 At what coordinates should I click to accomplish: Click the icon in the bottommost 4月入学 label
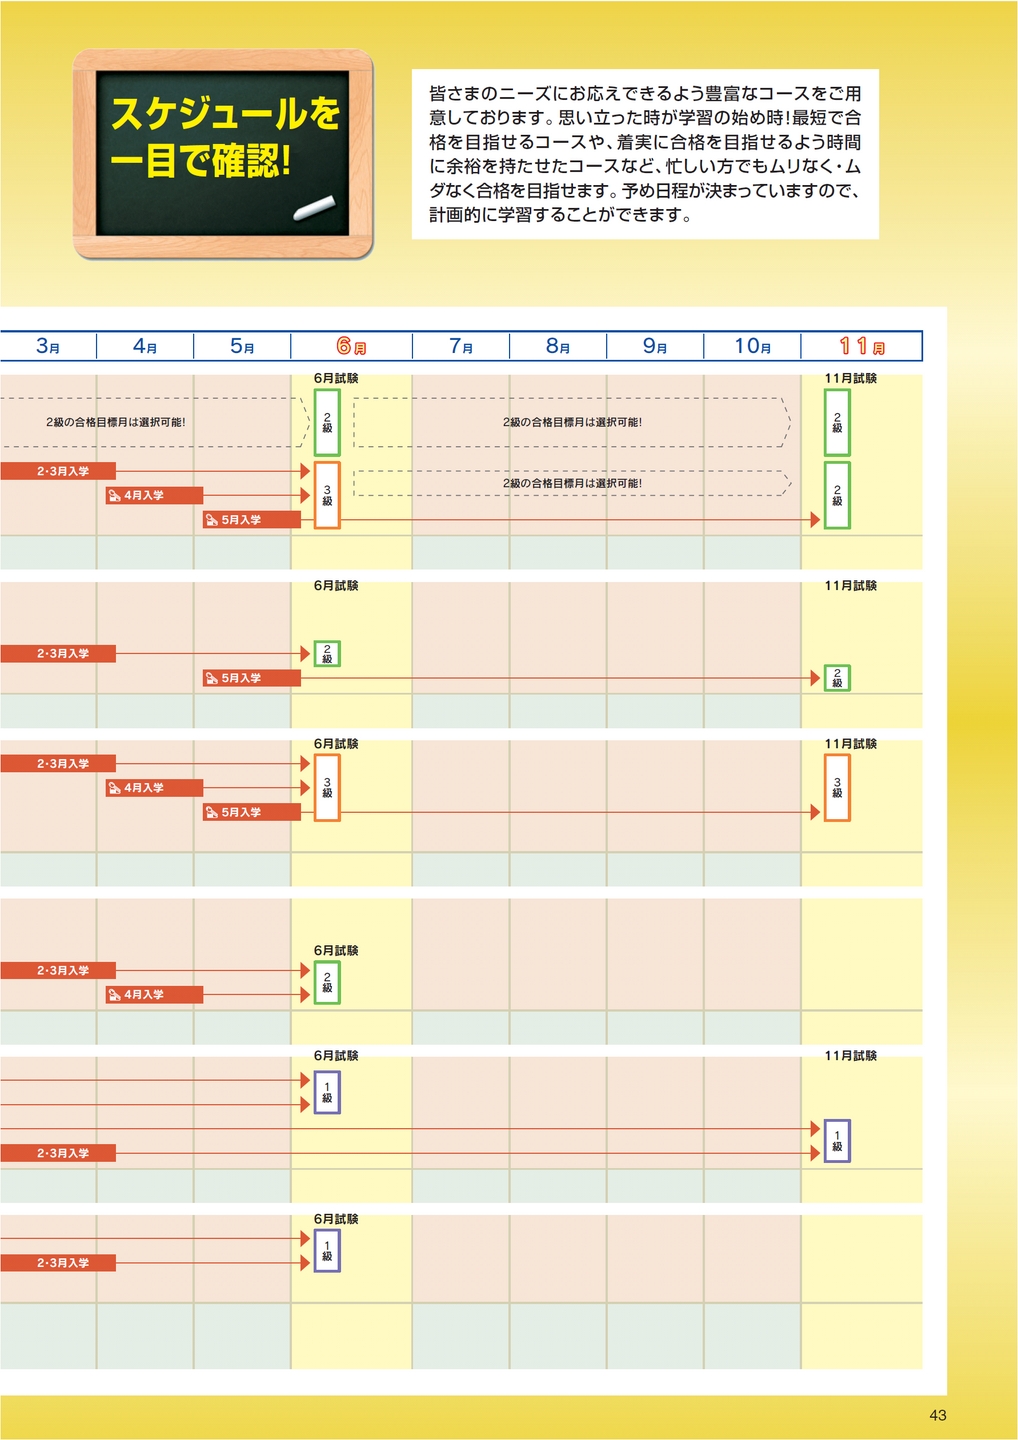(x=114, y=995)
